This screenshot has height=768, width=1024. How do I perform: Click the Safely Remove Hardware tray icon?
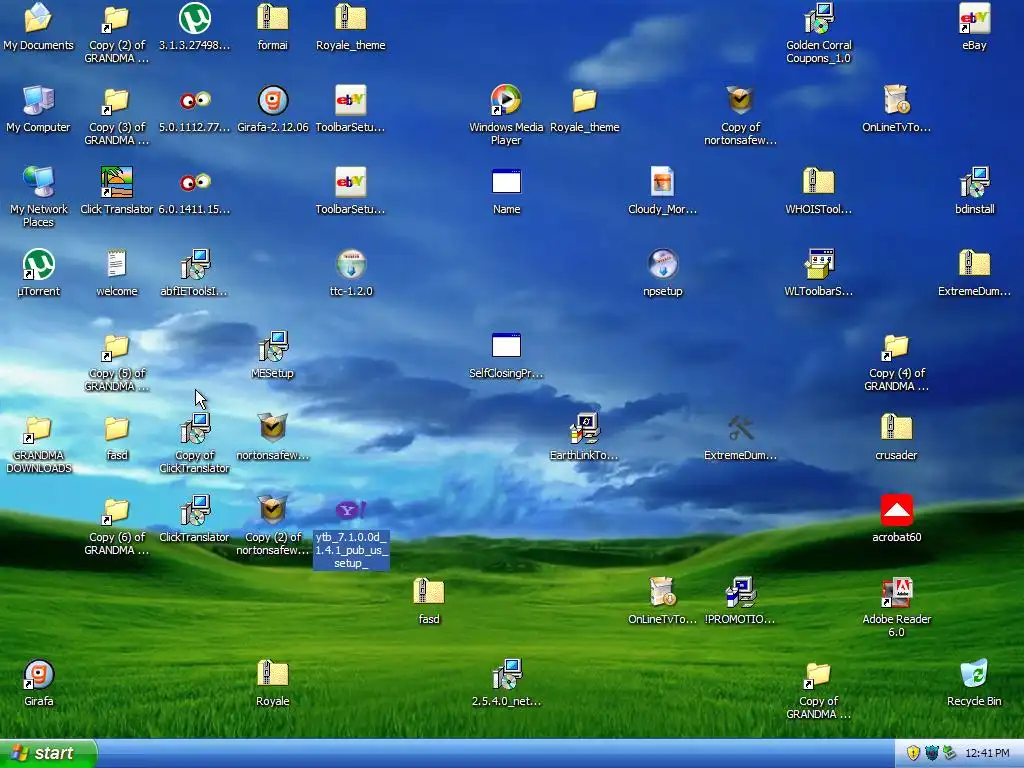point(949,754)
